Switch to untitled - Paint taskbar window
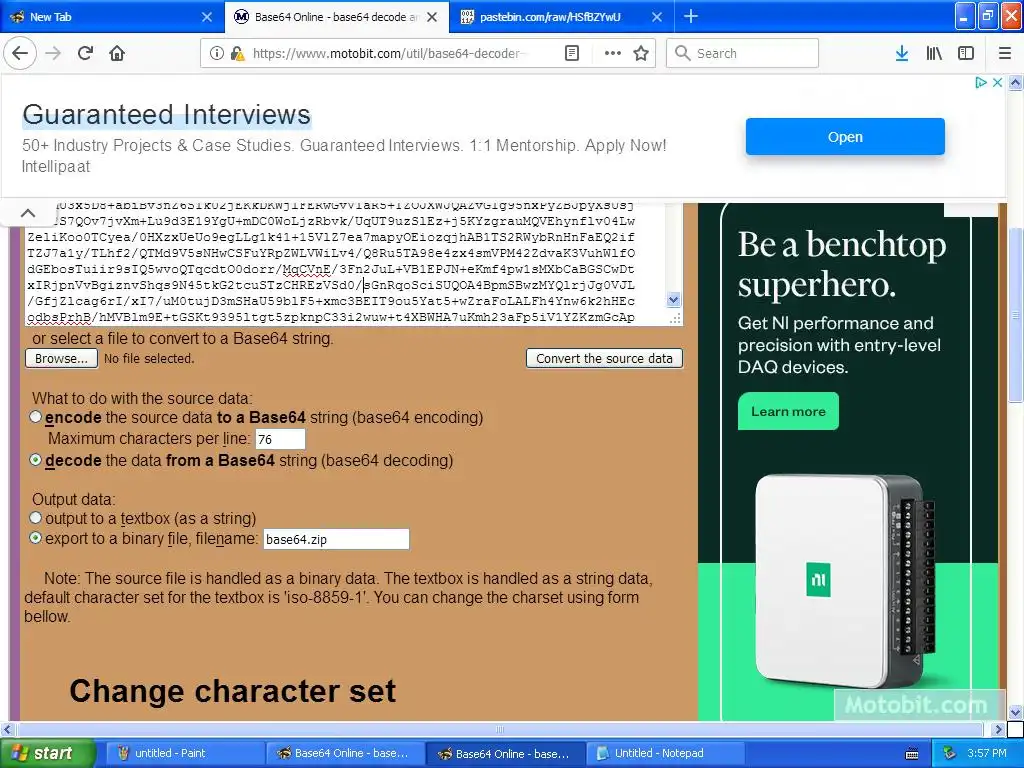Screen dimensions: 1024x768 (184, 753)
